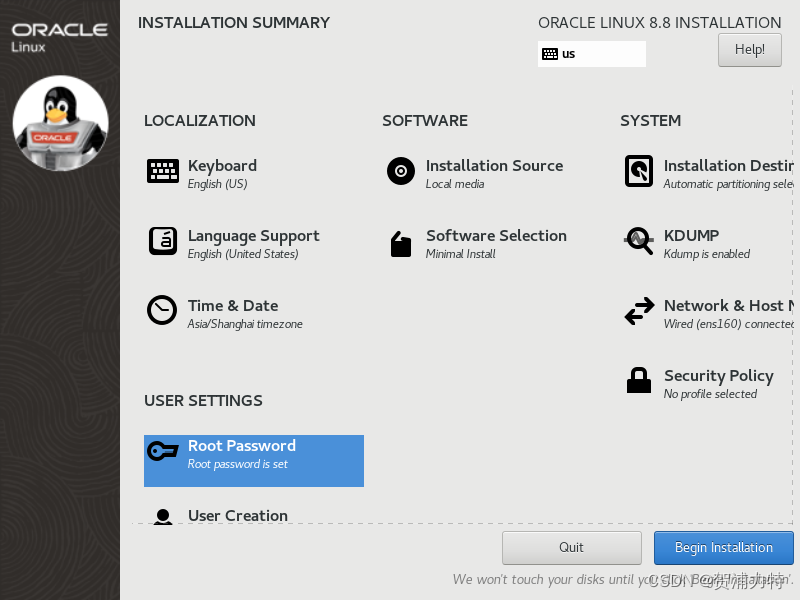Click 'Asia/Shanghai timezone' text
The height and width of the screenshot is (600, 800).
point(245,324)
